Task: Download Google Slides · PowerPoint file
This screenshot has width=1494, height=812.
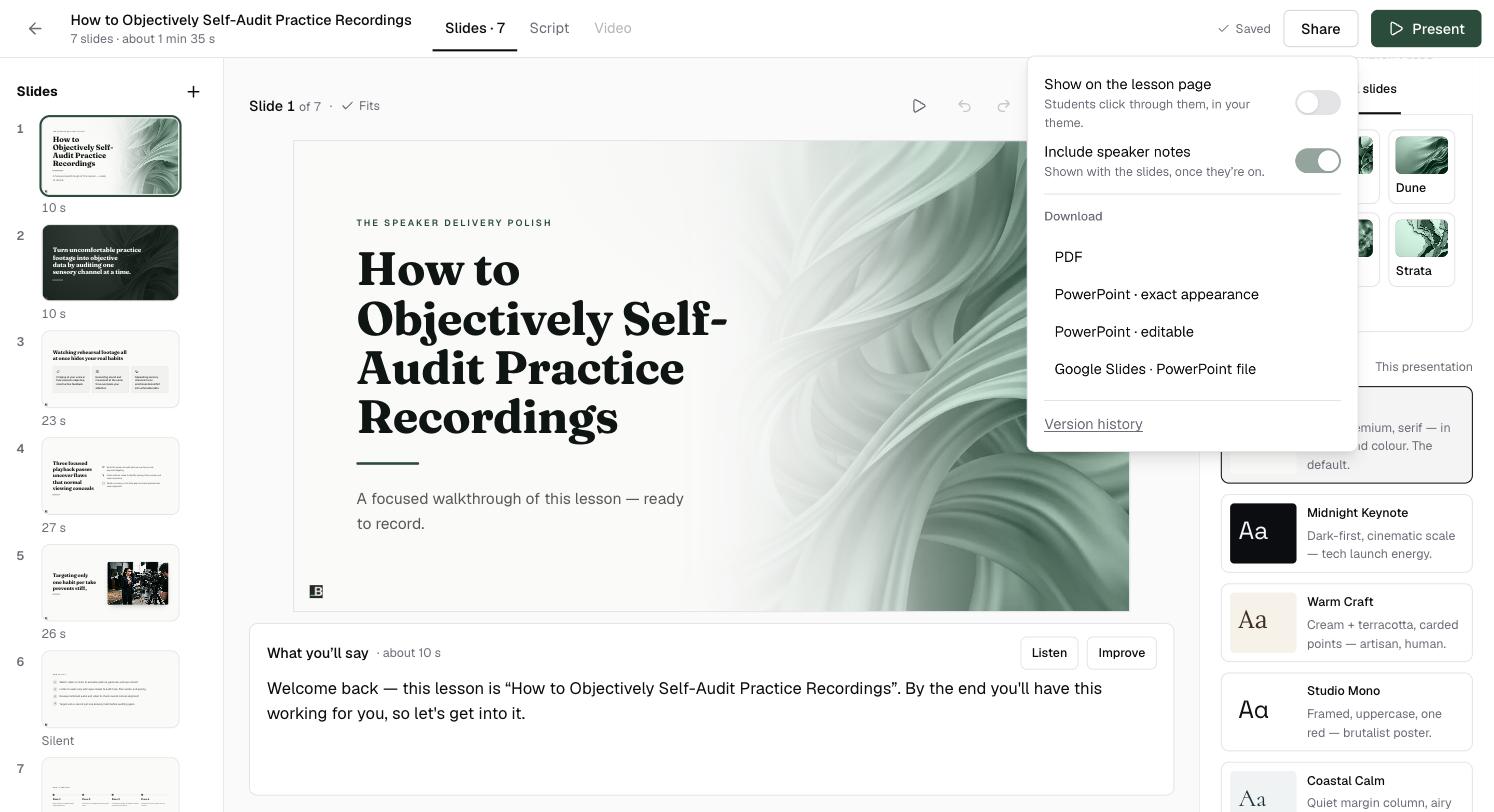Action: click(1192, 369)
